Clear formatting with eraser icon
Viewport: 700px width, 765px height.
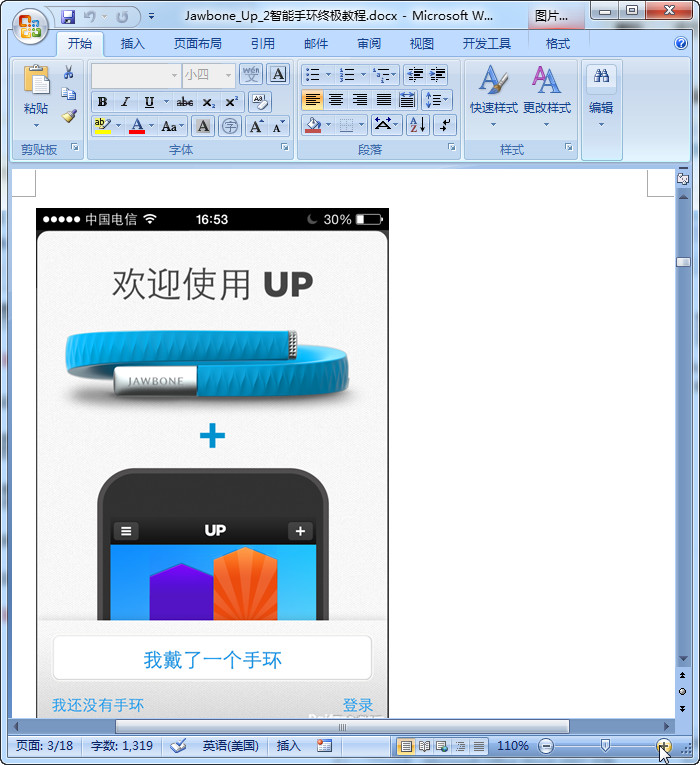pyautogui.click(x=260, y=102)
